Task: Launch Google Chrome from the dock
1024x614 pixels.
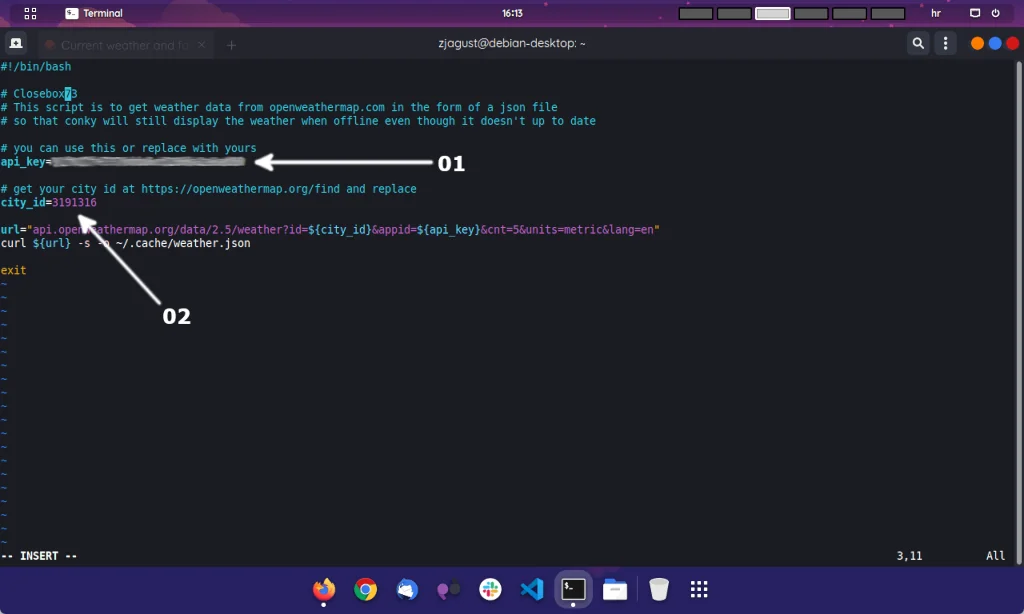Action: (x=365, y=589)
